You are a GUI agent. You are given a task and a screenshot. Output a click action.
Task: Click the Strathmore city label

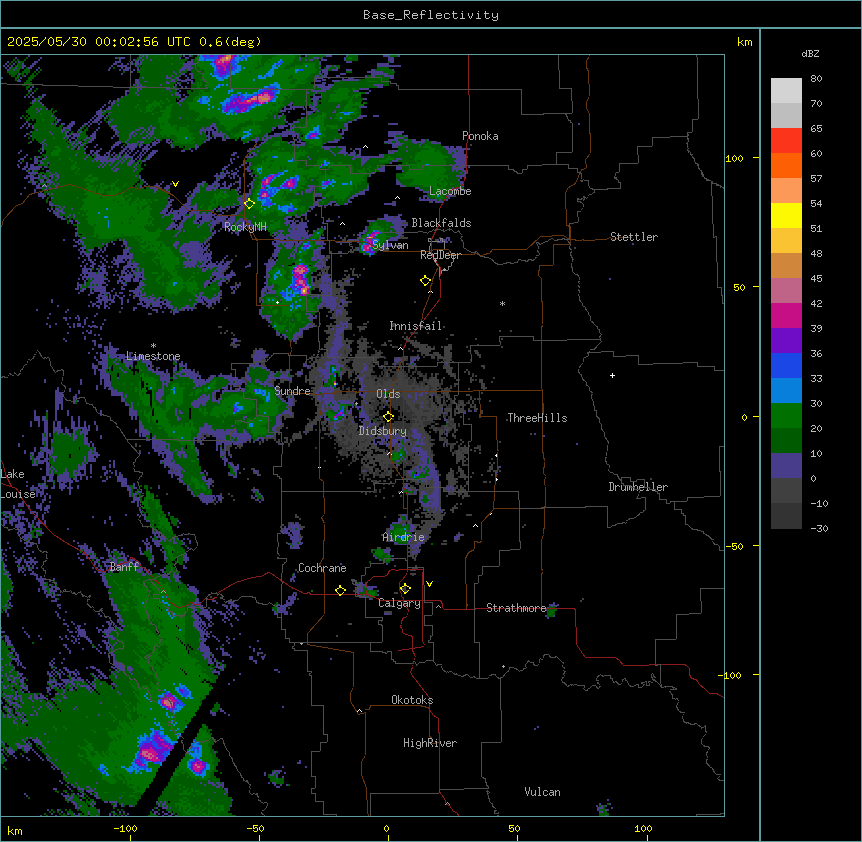click(516, 608)
